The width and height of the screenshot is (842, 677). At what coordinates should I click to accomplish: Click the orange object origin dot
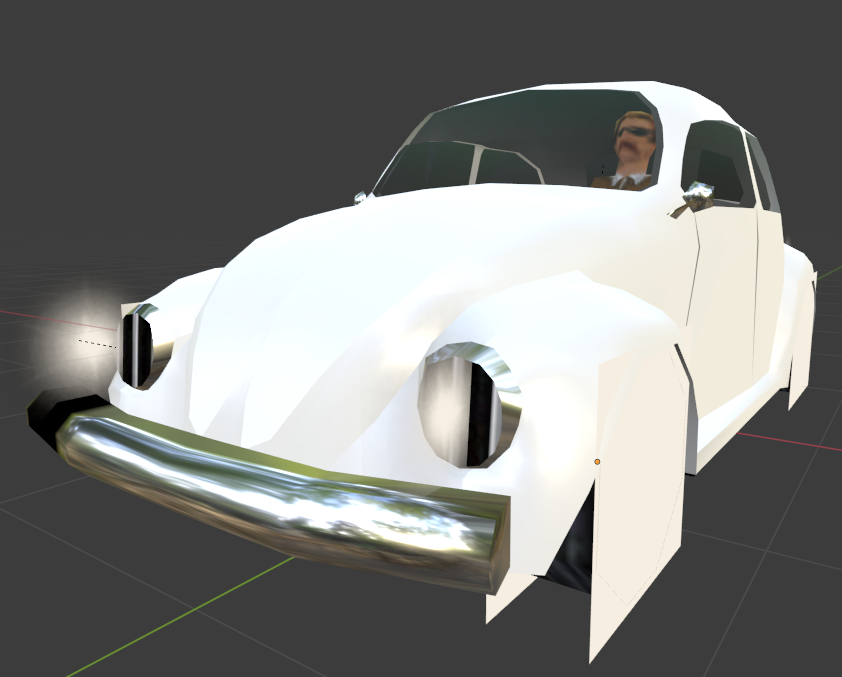[597, 462]
